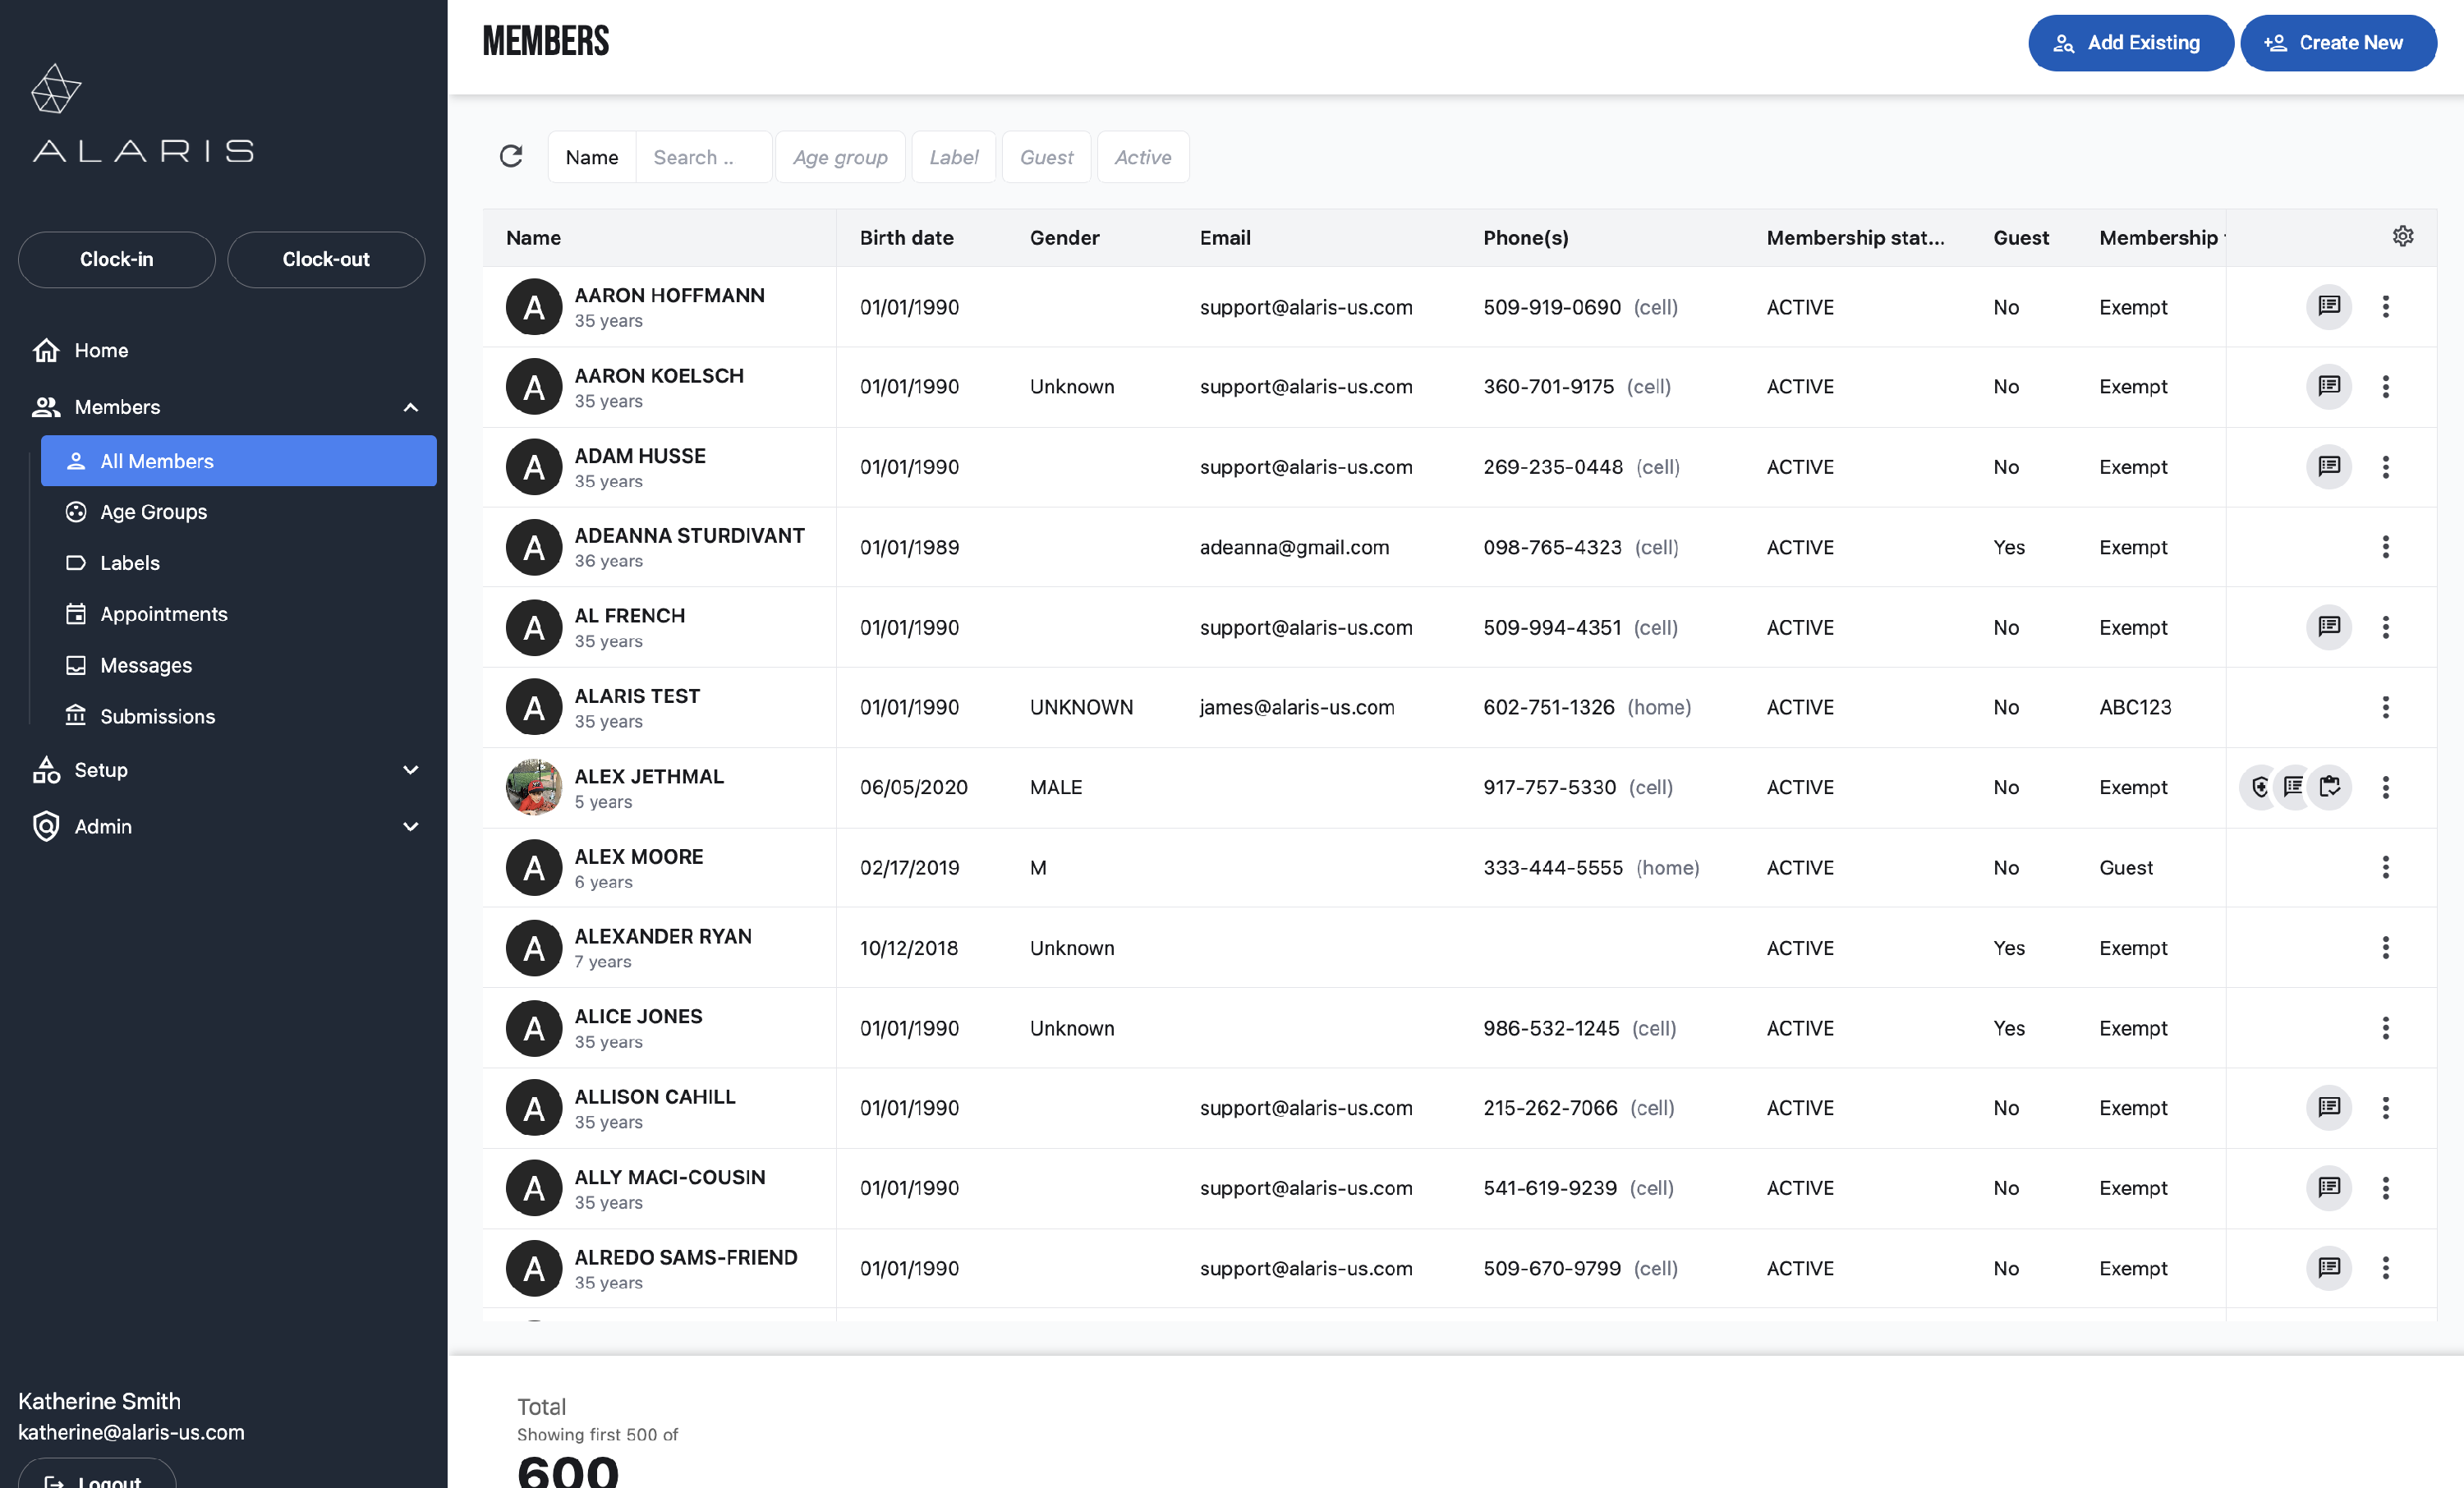Click the Create New button
Screen dimensions: 2464x1488
pyautogui.click(x=2337, y=43)
